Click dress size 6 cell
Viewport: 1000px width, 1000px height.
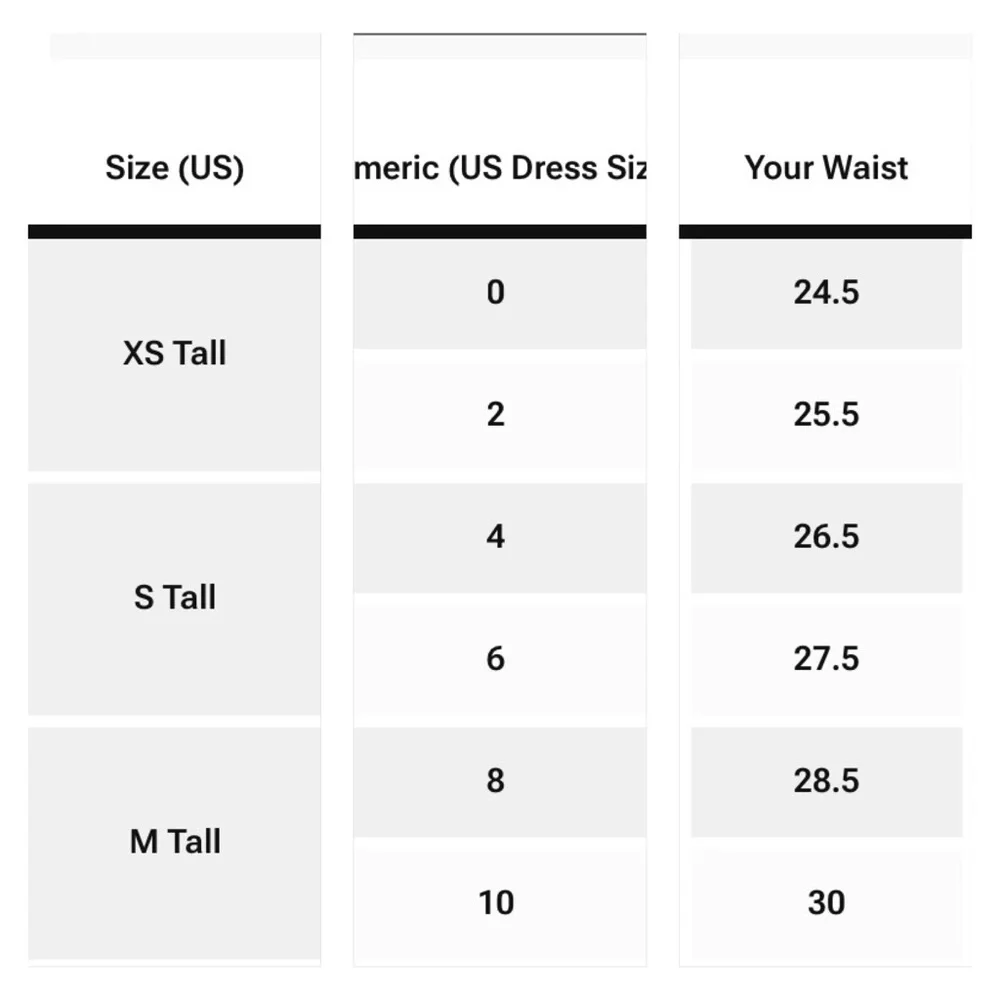pos(496,659)
